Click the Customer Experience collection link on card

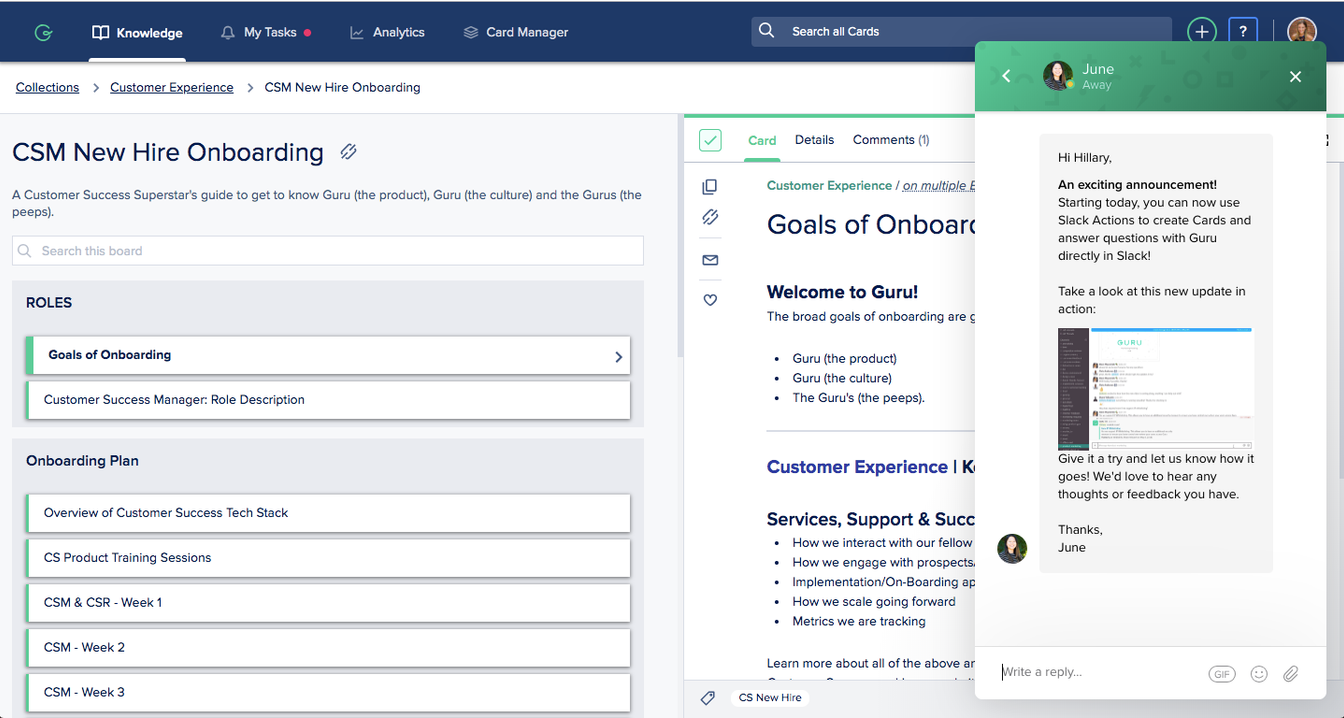(829, 186)
